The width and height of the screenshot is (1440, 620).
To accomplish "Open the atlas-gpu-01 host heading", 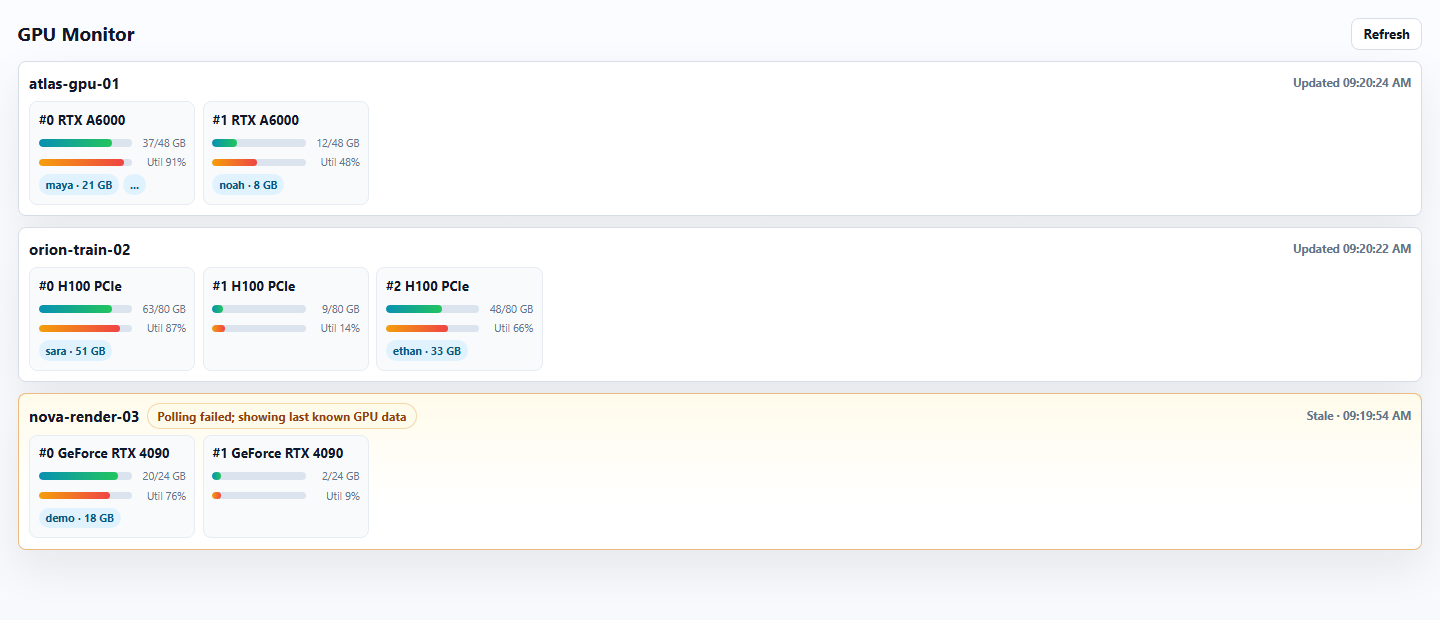I will point(74,84).
